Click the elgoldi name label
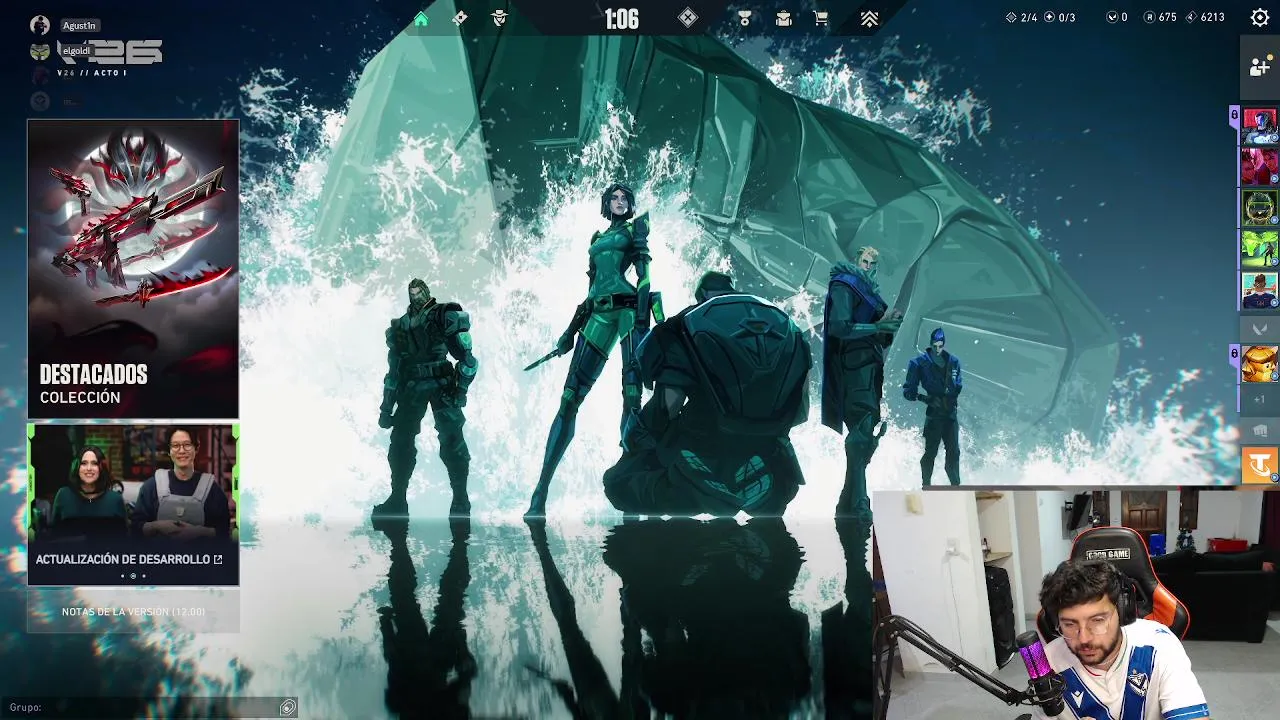The height and width of the screenshot is (720, 1280). click(x=76, y=51)
